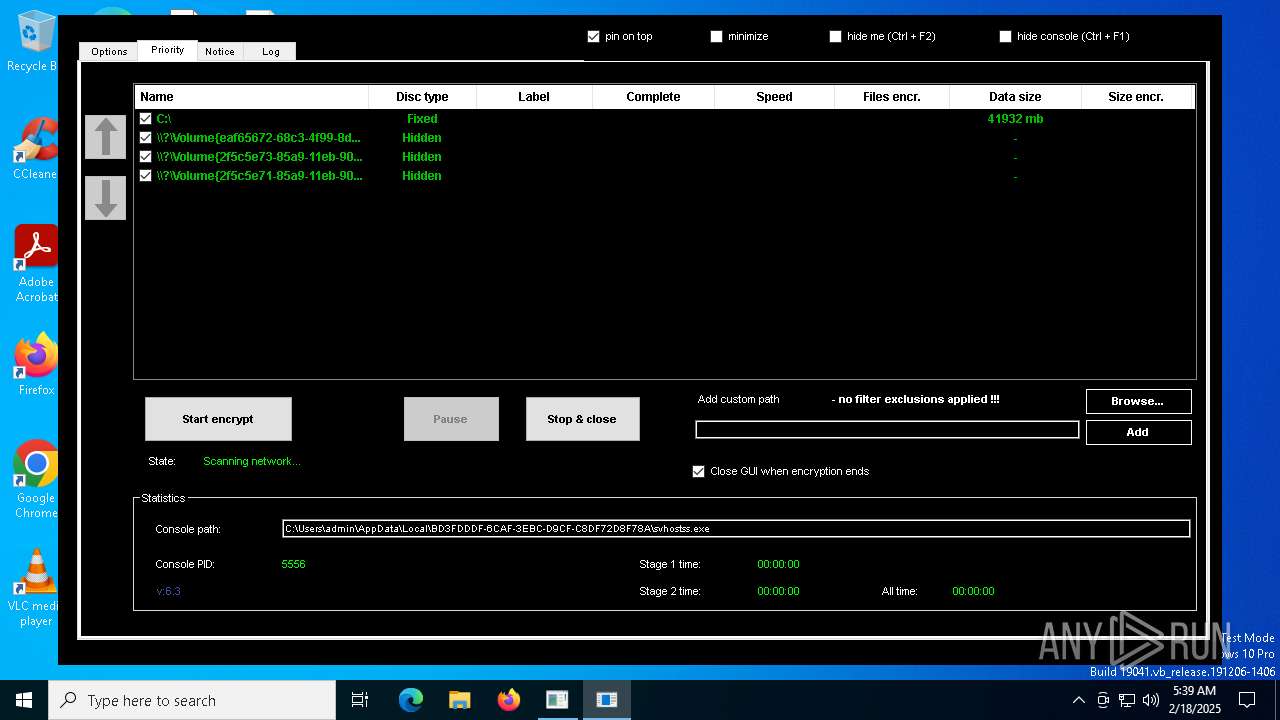Uncheck Volume{2f5c5e71 checkbox
Image resolution: width=1280 pixels, height=720 pixels.
pos(146,175)
